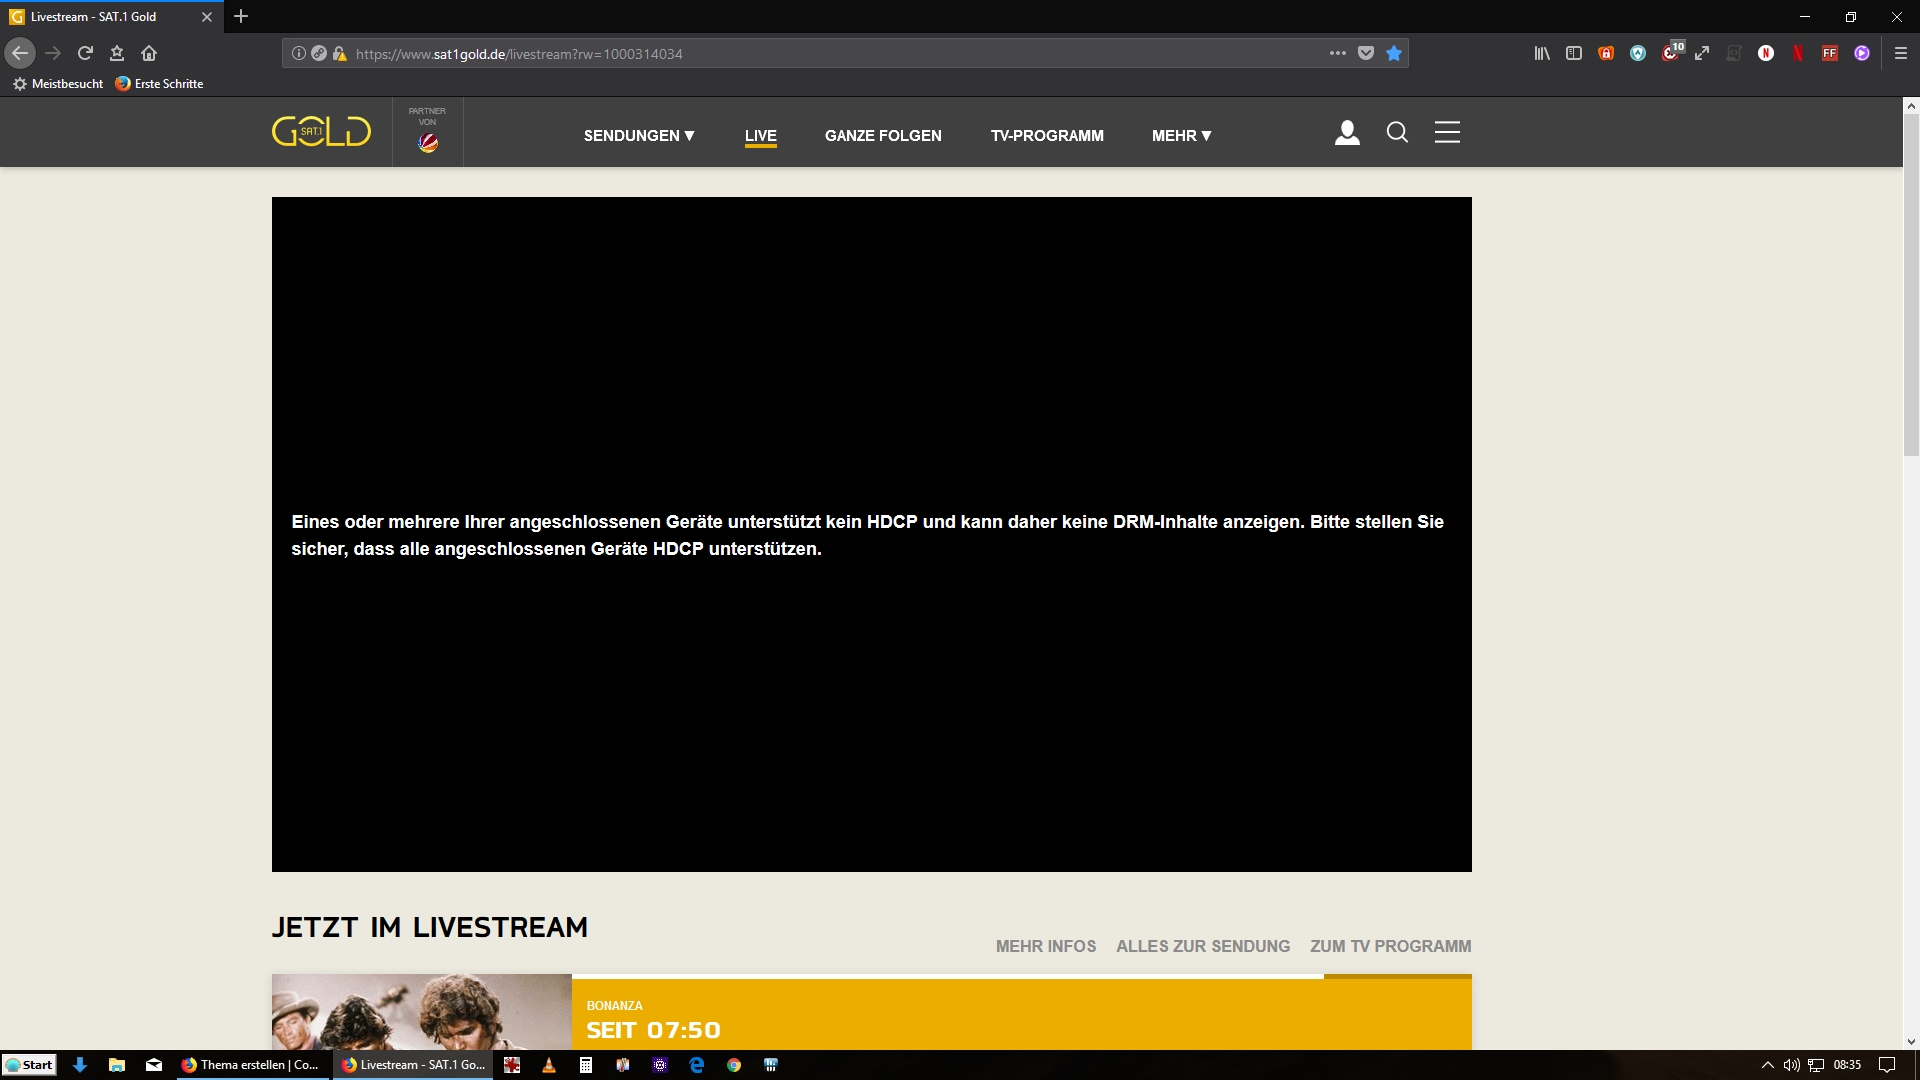The width and height of the screenshot is (1920, 1080).
Task: Open the site hamburger menu icon
Action: pyautogui.click(x=1447, y=133)
